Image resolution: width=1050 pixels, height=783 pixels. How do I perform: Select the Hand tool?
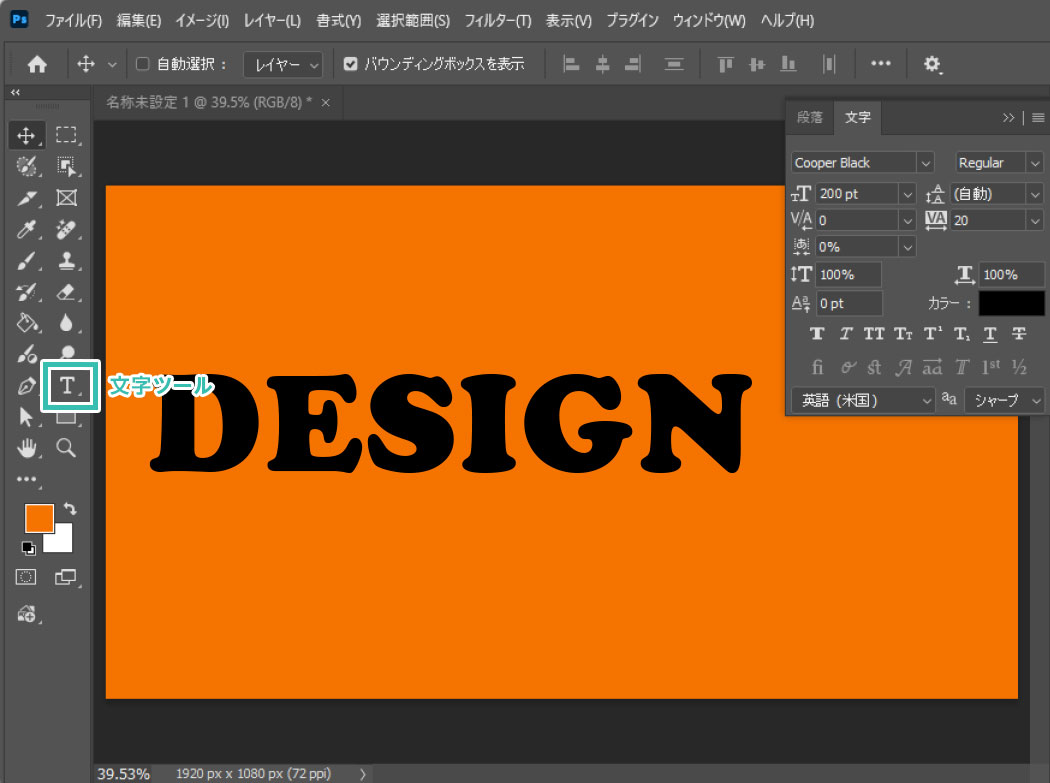pos(27,447)
